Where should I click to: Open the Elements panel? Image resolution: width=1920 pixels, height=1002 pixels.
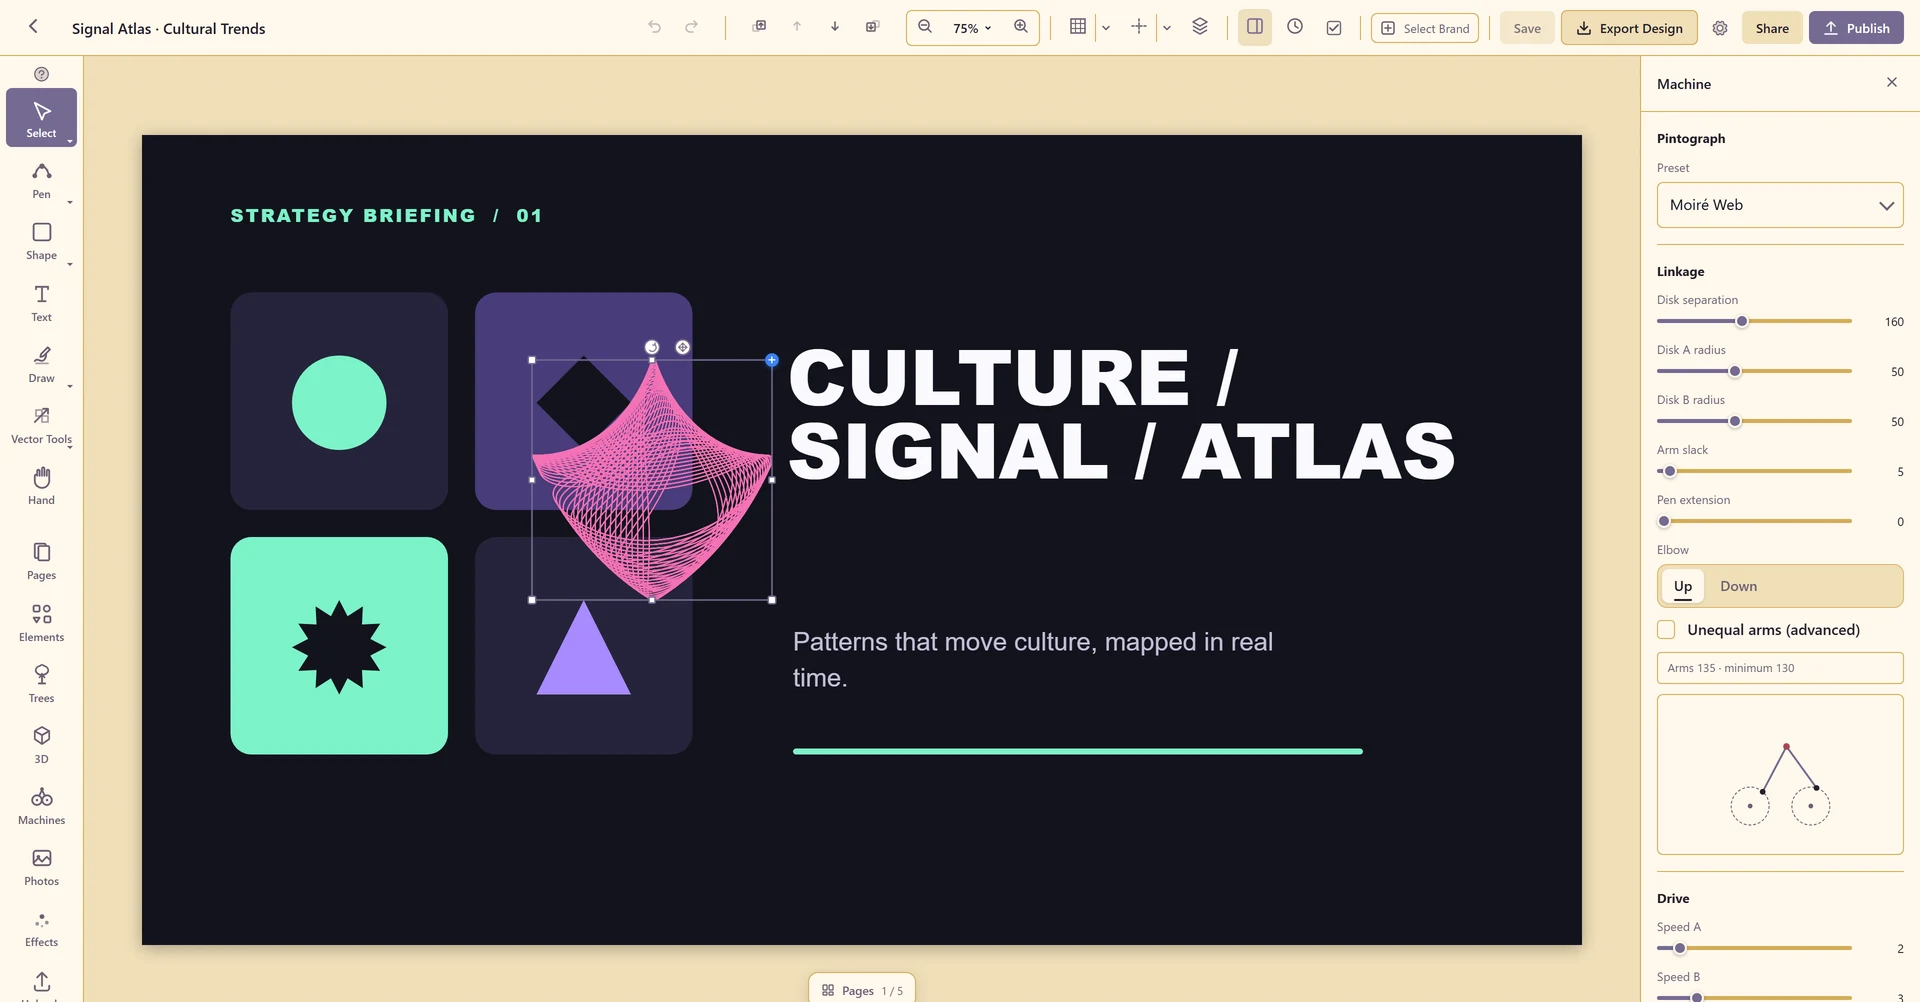41,623
